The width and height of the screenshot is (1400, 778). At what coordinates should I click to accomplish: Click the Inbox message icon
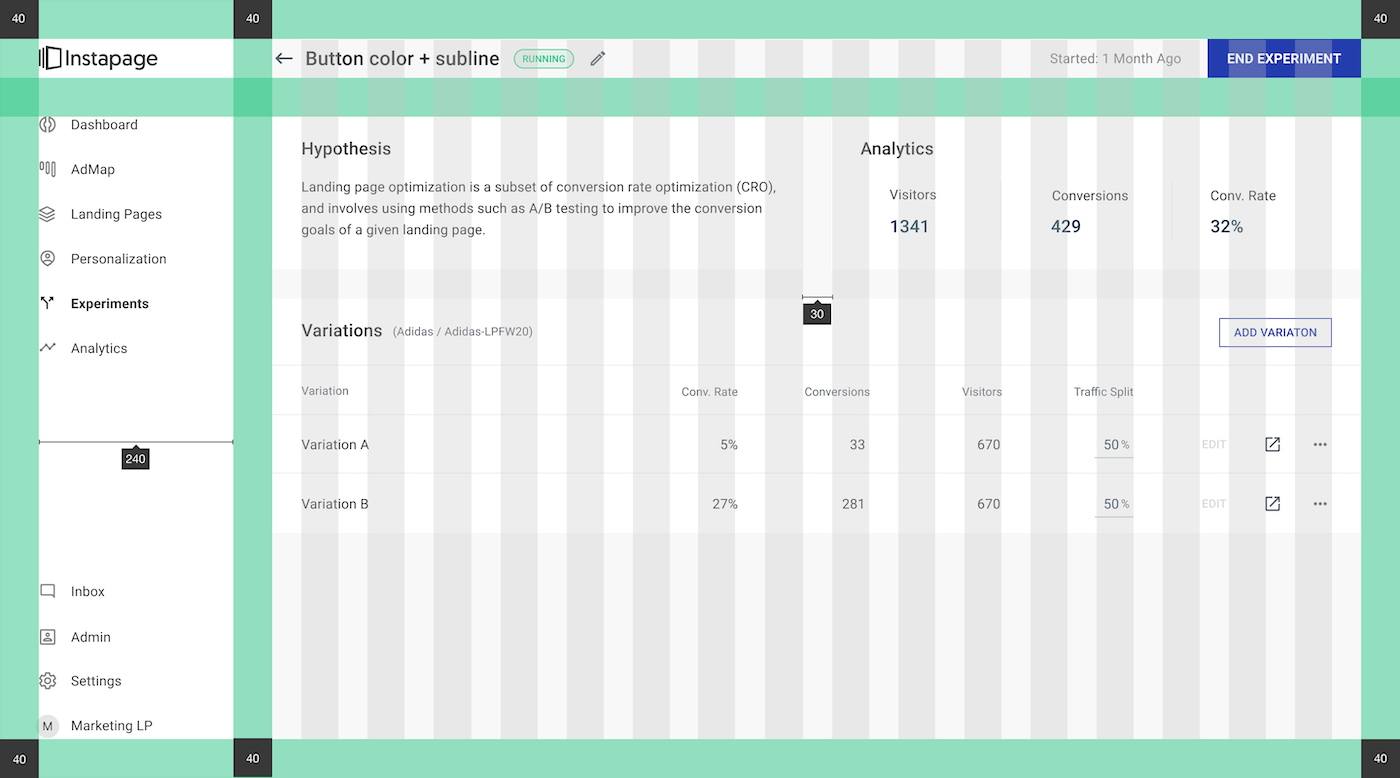(x=47, y=591)
